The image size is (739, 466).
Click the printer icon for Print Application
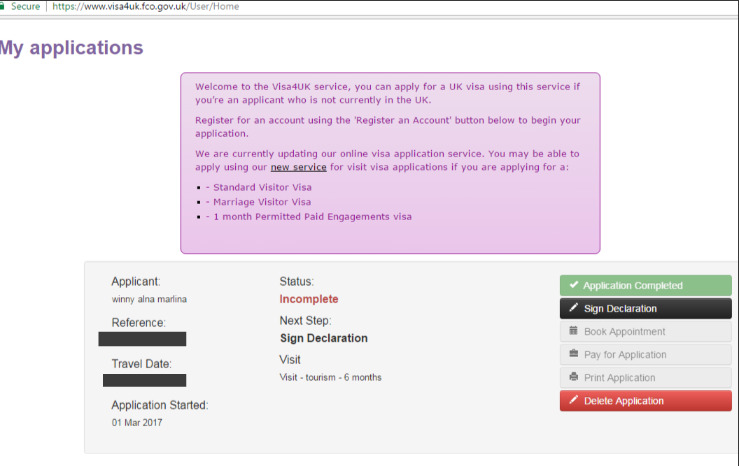573,377
